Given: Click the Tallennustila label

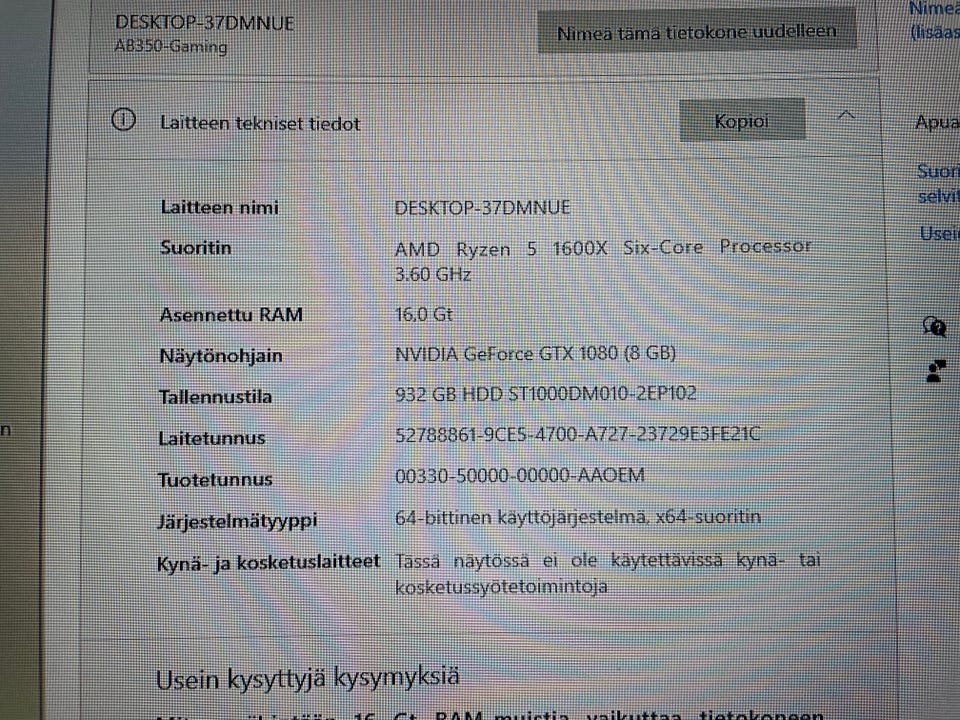Looking at the screenshot, I should click(216, 397).
